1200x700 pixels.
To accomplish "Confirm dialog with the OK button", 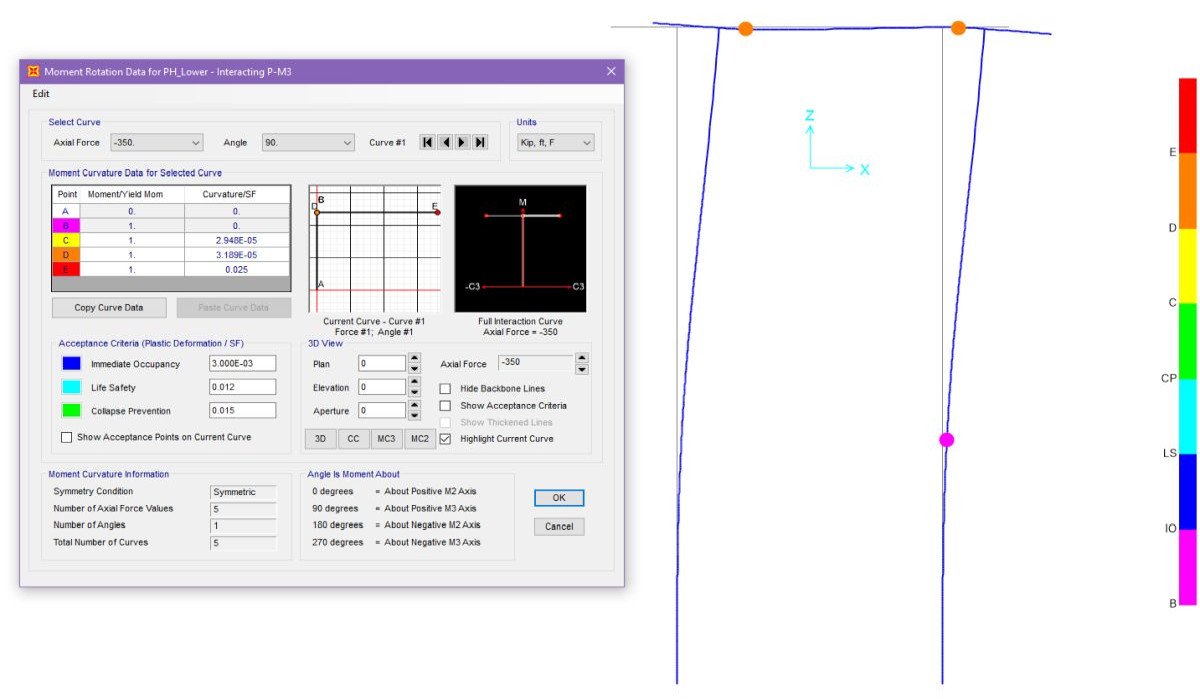I will [x=559, y=498].
